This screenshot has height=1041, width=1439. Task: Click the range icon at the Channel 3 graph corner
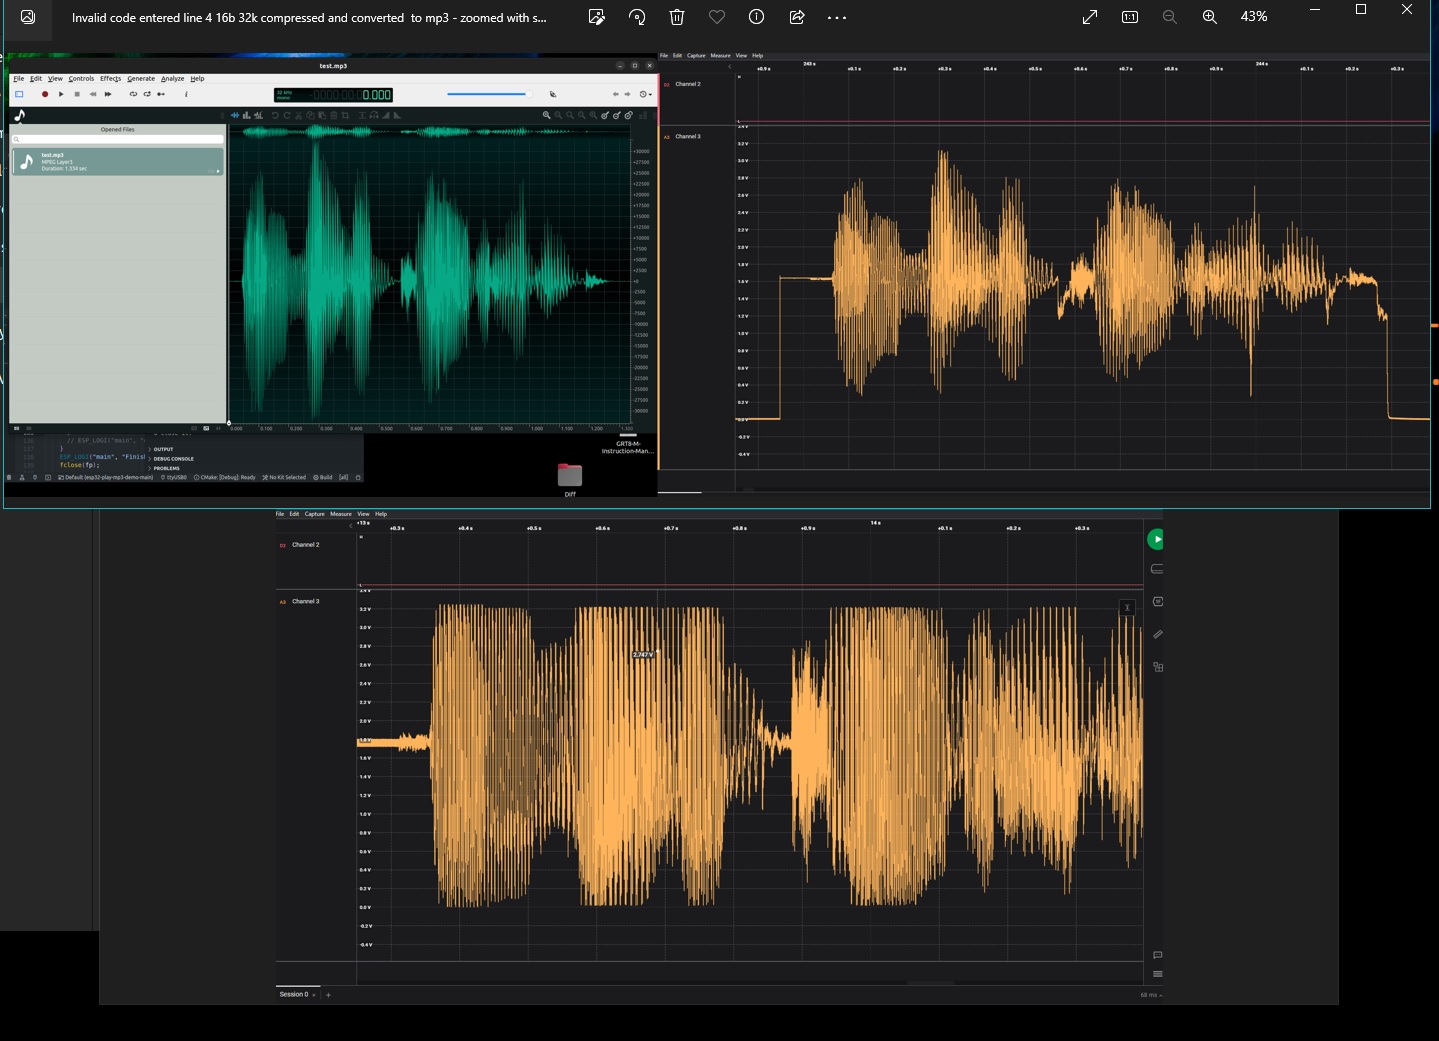[x=1127, y=607]
